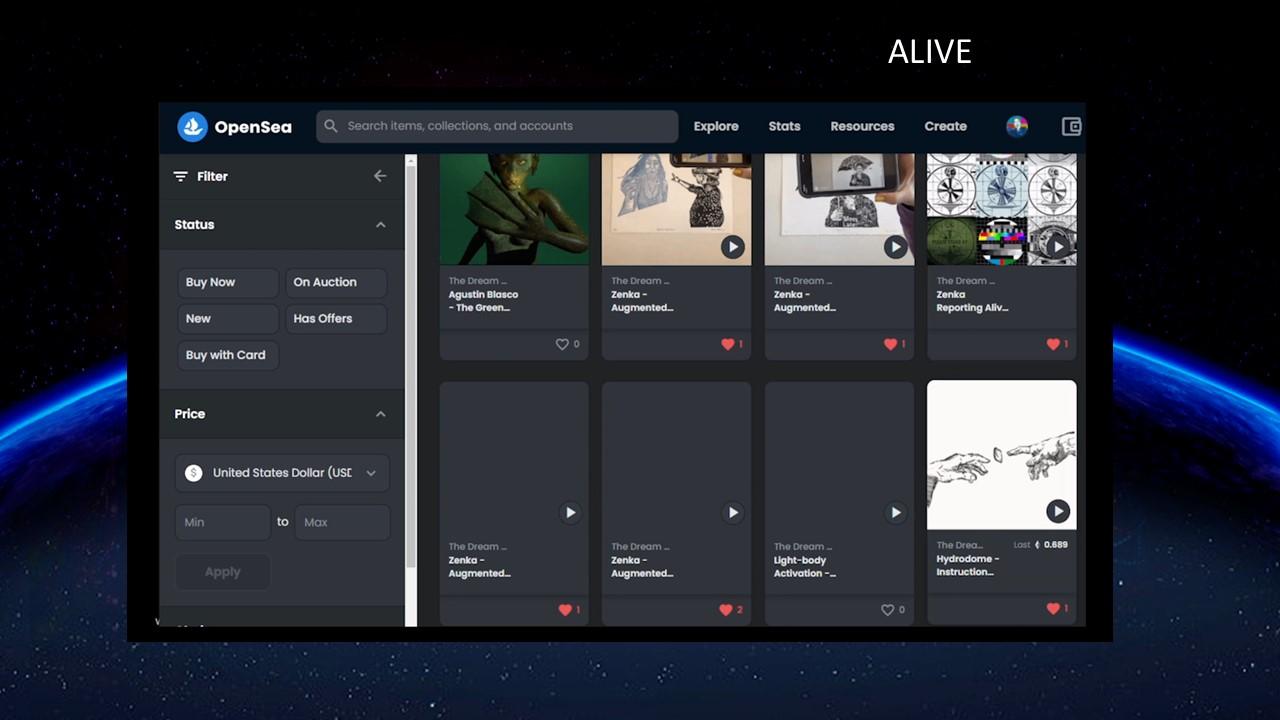Open the Explore menu

point(716,126)
